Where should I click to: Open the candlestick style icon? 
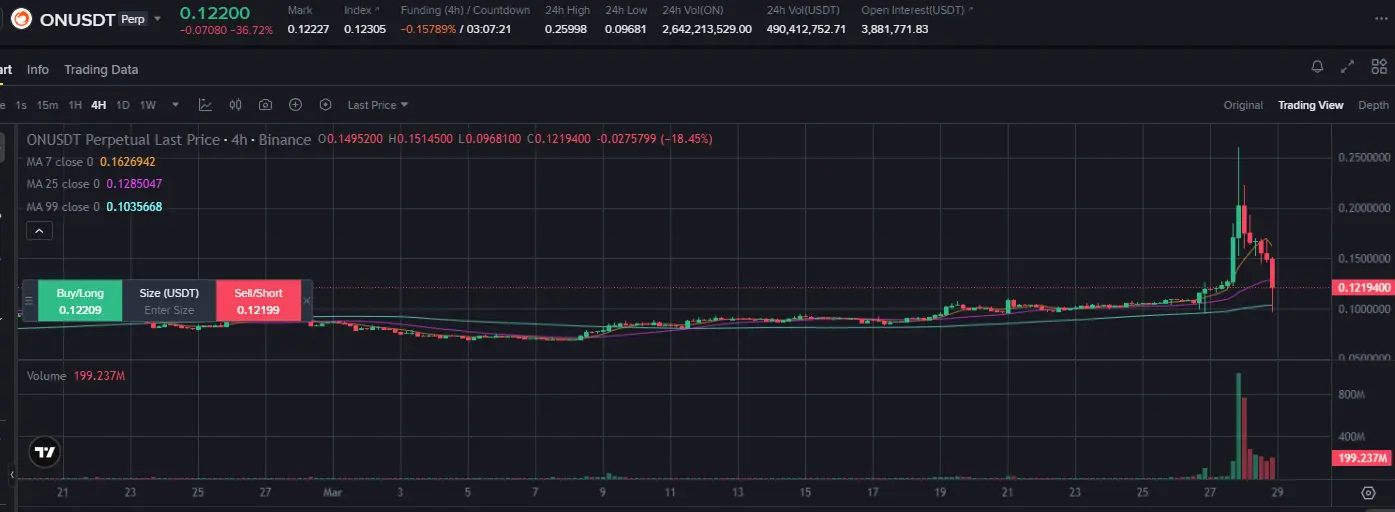[236, 105]
